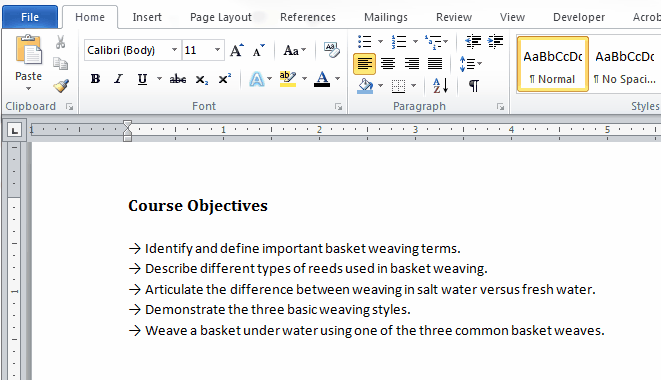
Task: Switch to References tab
Action: (308, 17)
